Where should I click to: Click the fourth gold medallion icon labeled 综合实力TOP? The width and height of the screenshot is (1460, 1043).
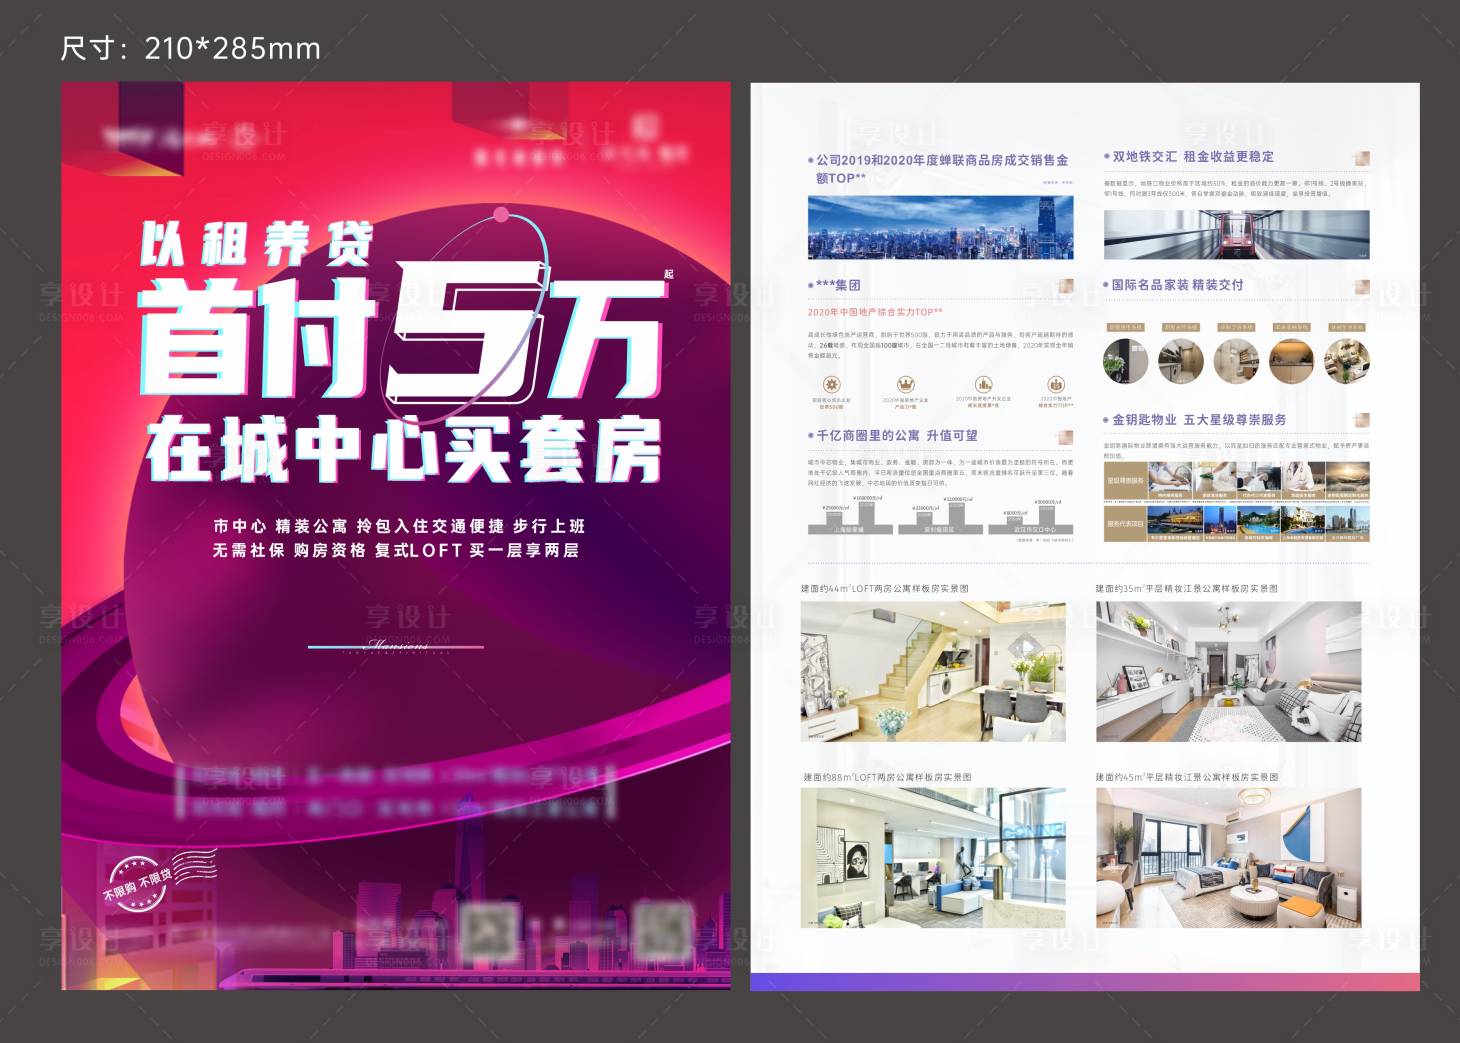click(1054, 385)
